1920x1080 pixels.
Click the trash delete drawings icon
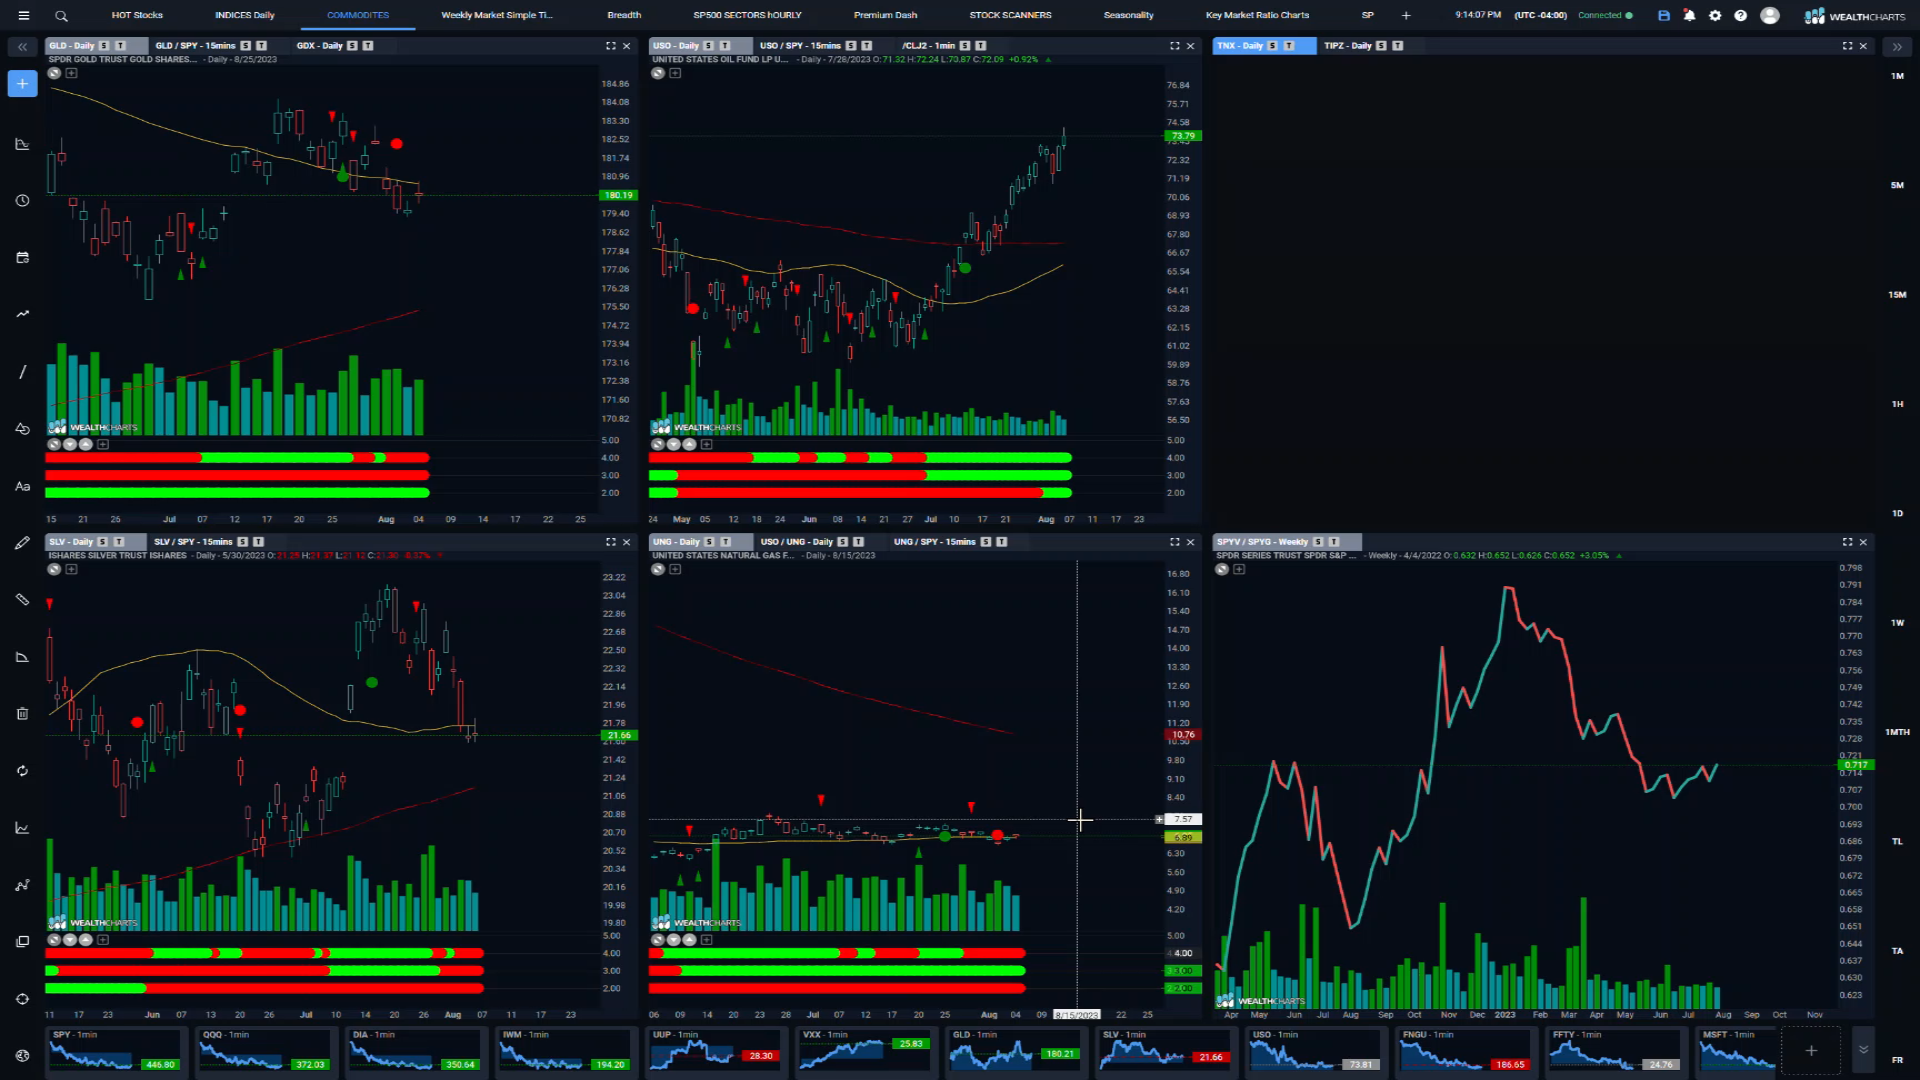click(x=22, y=714)
